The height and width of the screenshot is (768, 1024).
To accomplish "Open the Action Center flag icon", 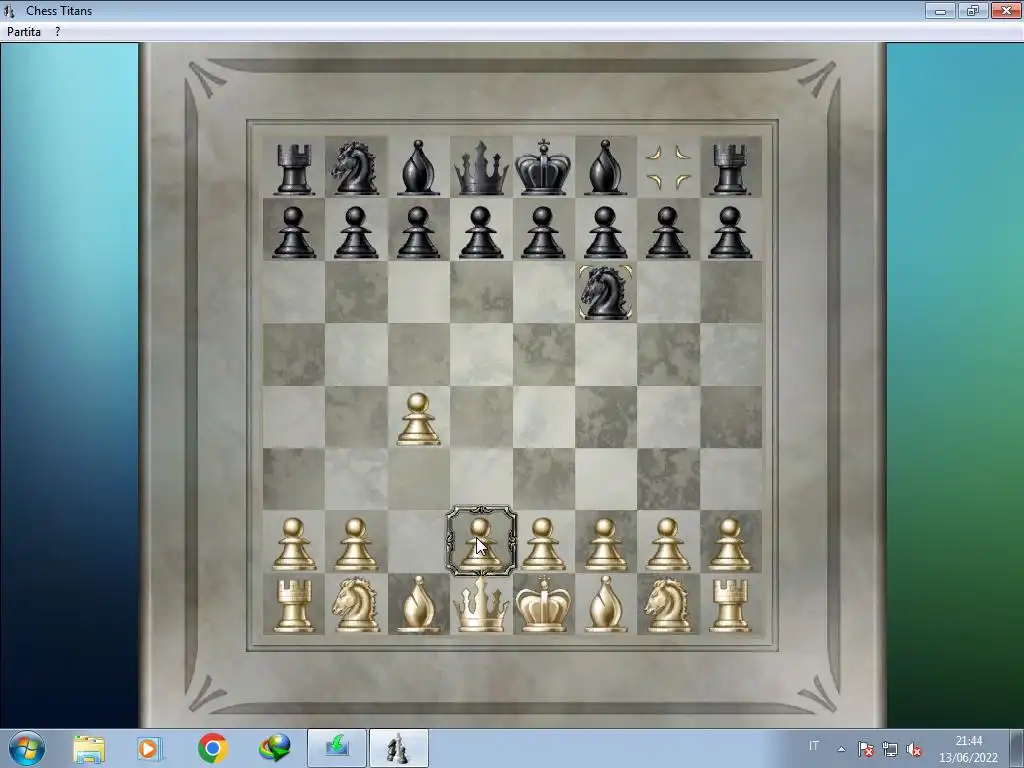I will pyautogui.click(x=866, y=749).
